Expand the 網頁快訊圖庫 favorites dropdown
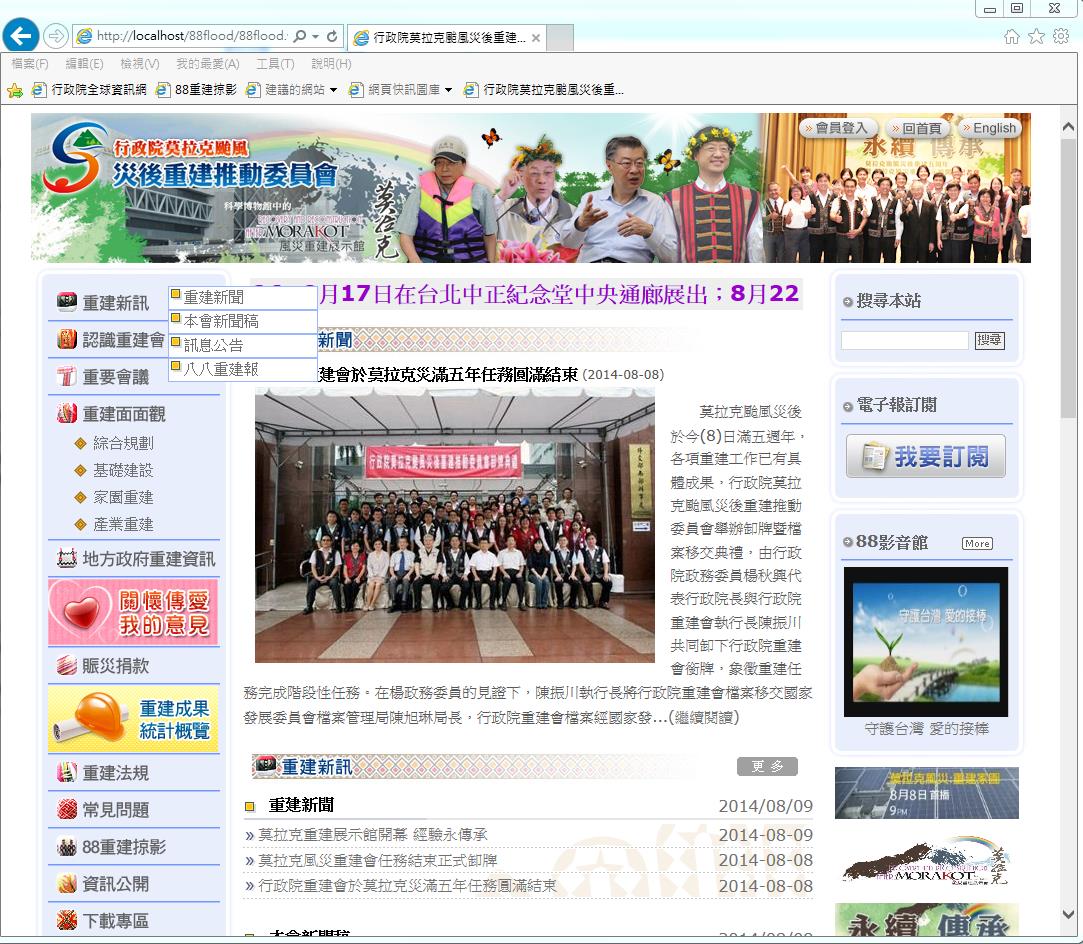This screenshot has height=944, width=1083. point(448,90)
